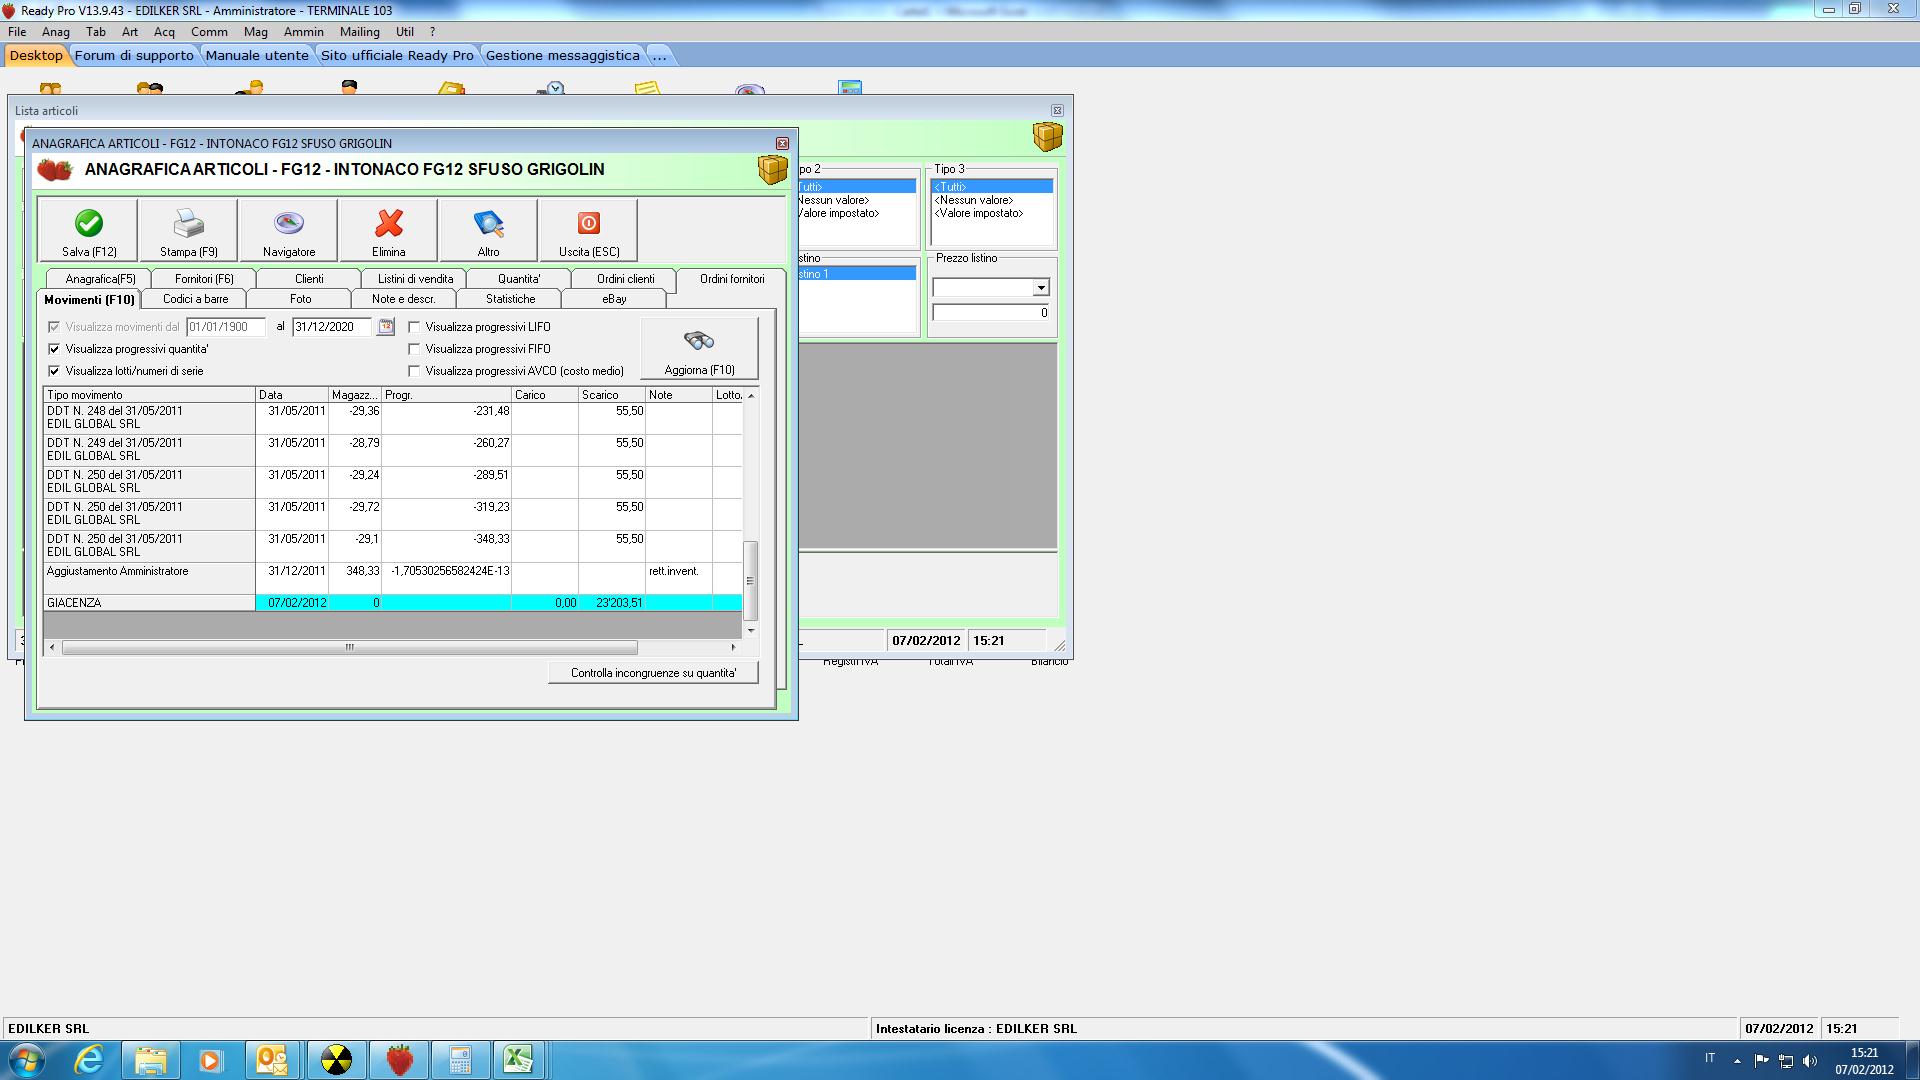Enable Visualizza progressivi LIFO checkbox

coord(414,327)
